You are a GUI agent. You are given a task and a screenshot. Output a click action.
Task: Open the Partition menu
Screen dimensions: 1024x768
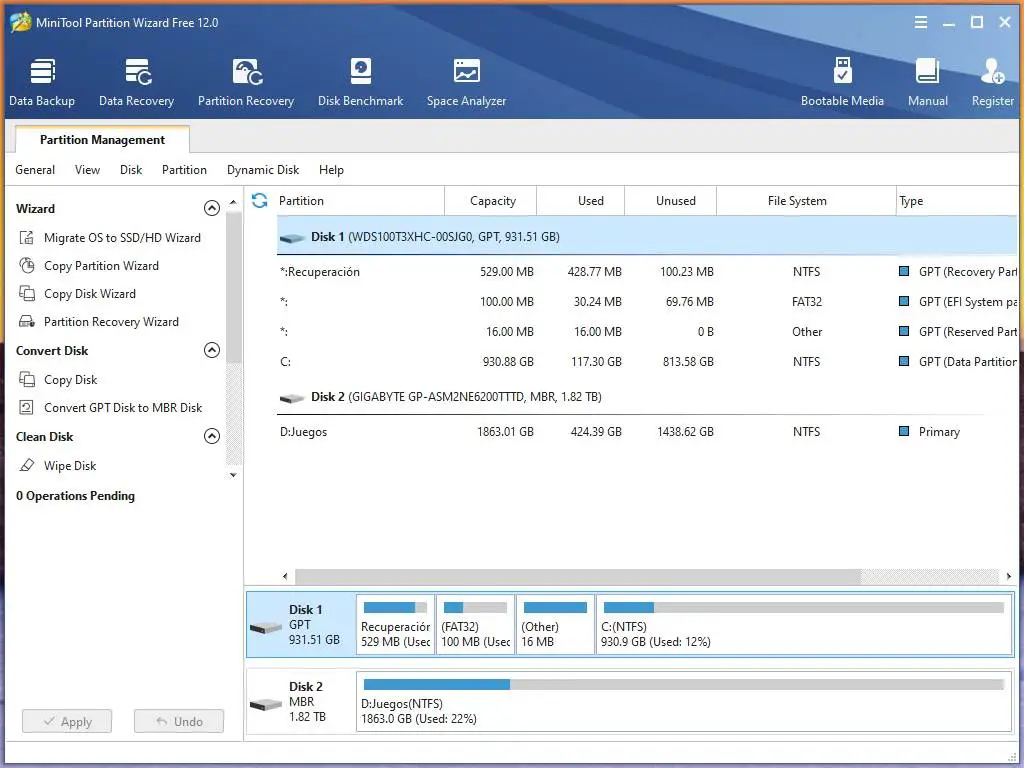(x=184, y=170)
